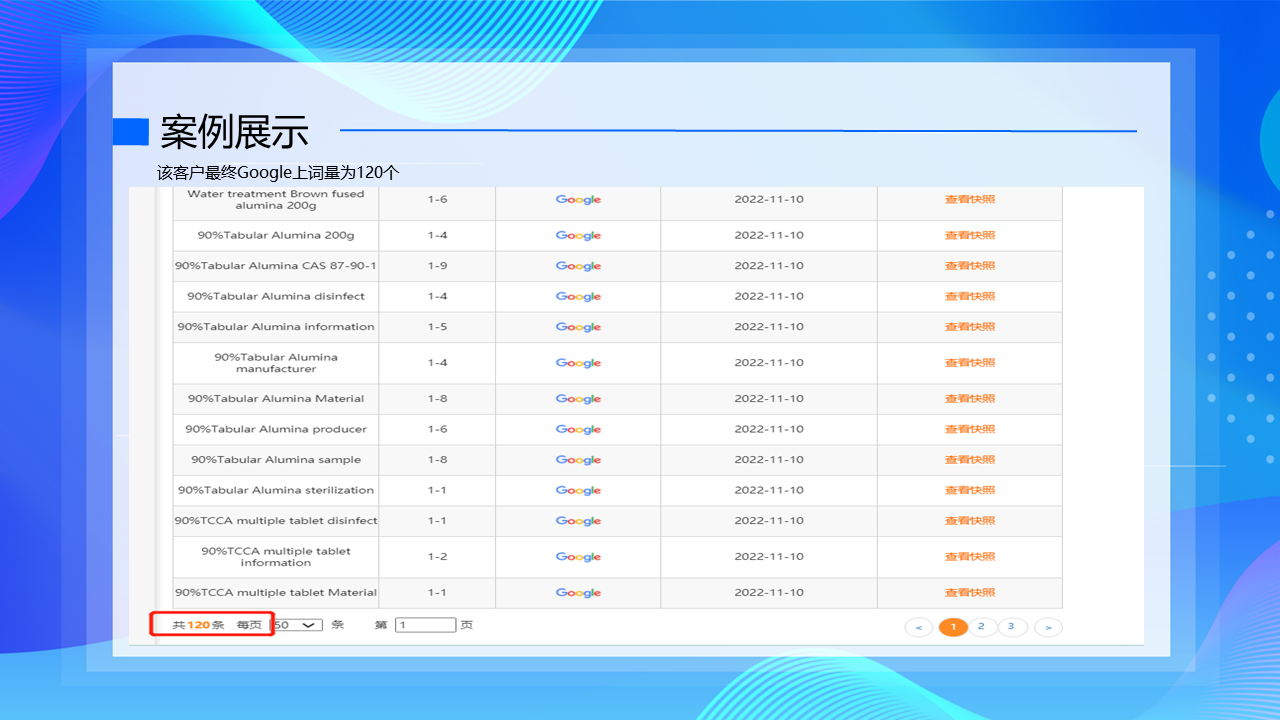
Task: Select keyword cell '90%TCCA multiple tablet information'
Action: (x=276, y=557)
